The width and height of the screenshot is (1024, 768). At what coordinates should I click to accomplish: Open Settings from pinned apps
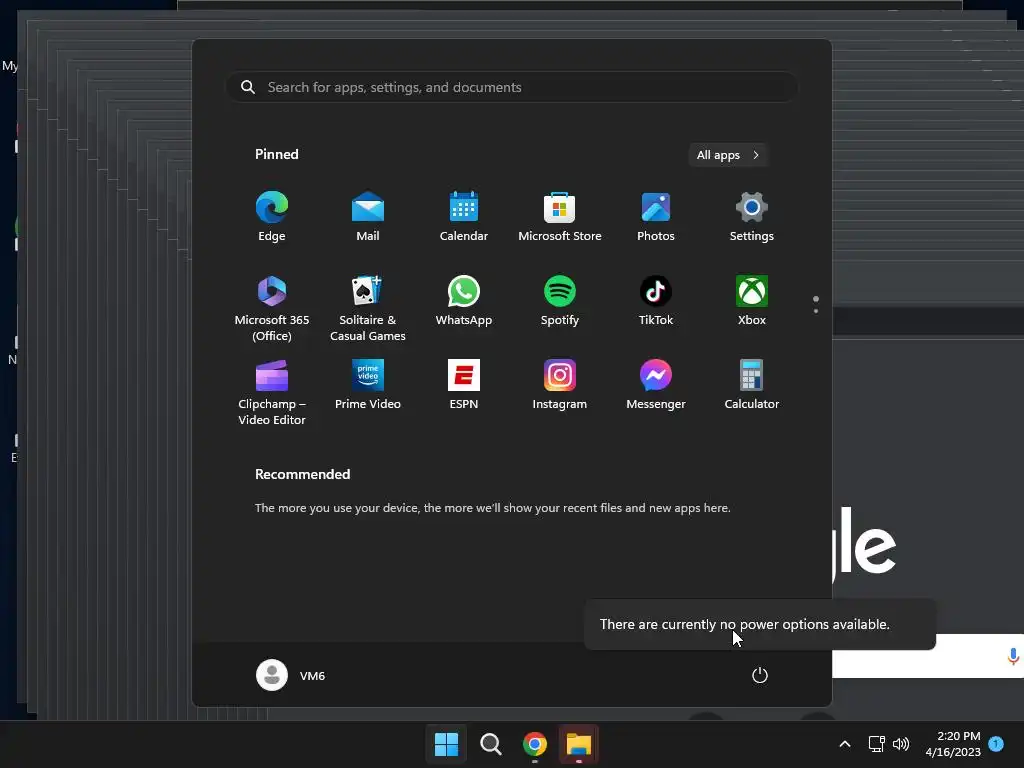point(752,216)
